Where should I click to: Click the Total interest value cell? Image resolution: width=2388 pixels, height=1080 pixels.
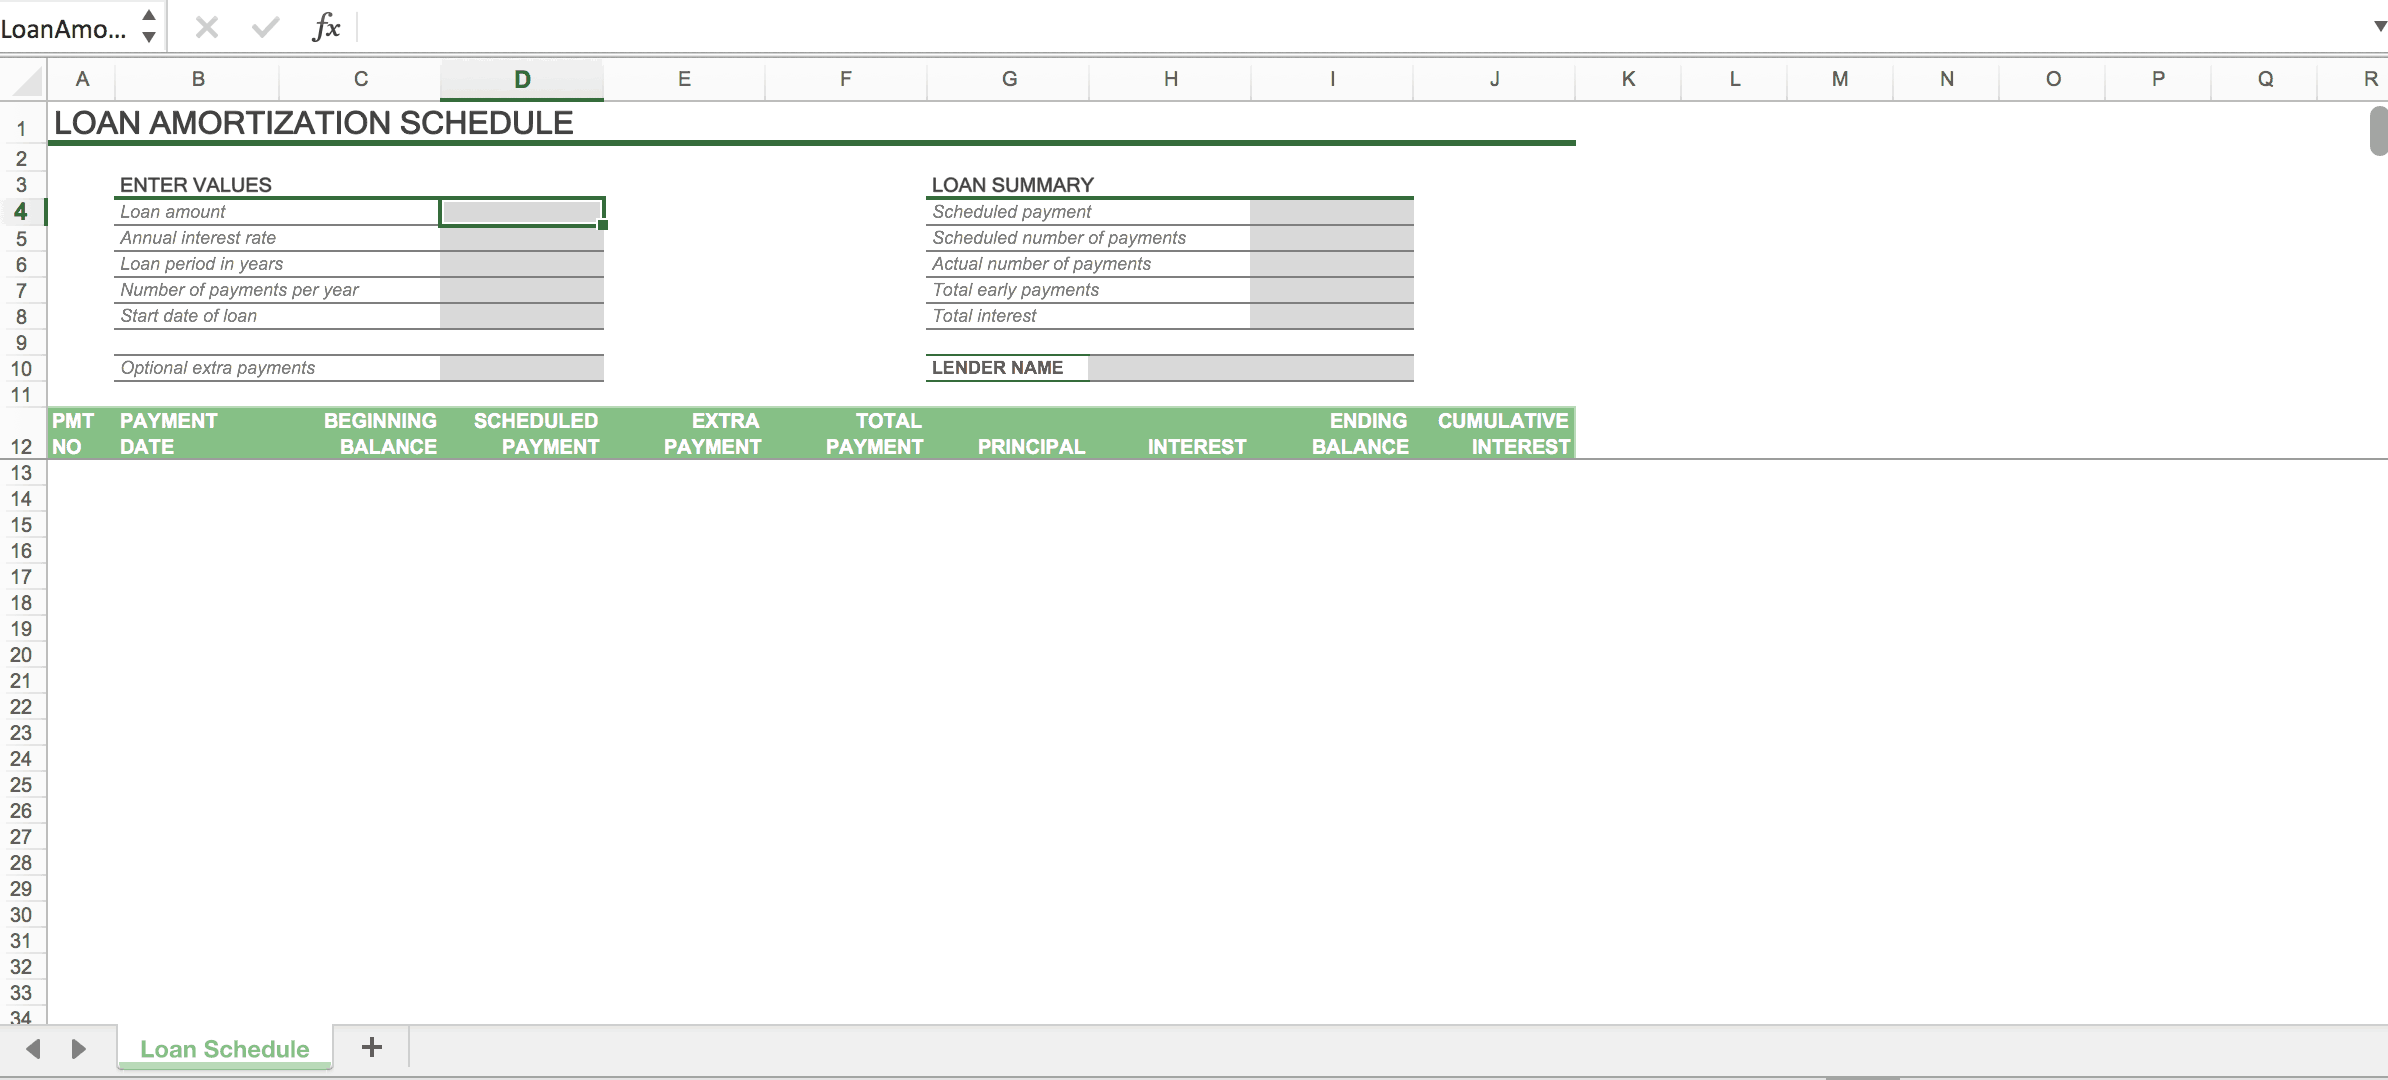[x=1332, y=316]
